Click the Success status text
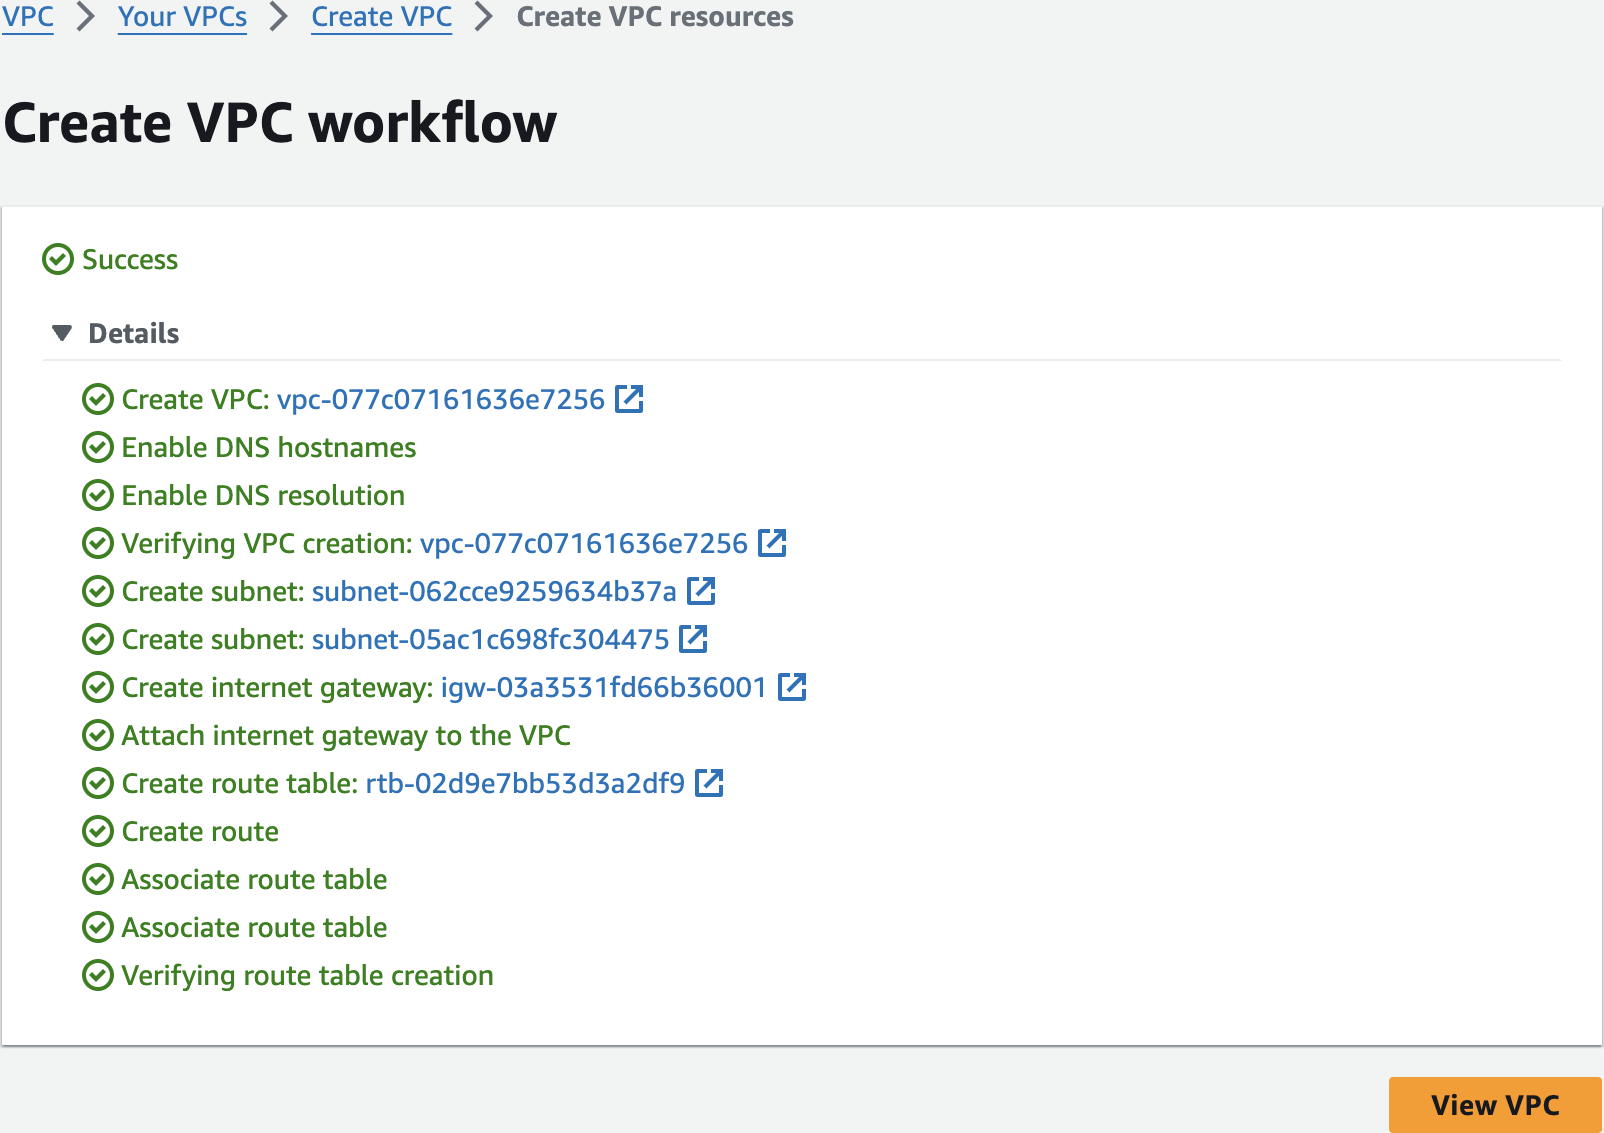Image resolution: width=1604 pixels, height=1133 pixels. coord(130,260)
